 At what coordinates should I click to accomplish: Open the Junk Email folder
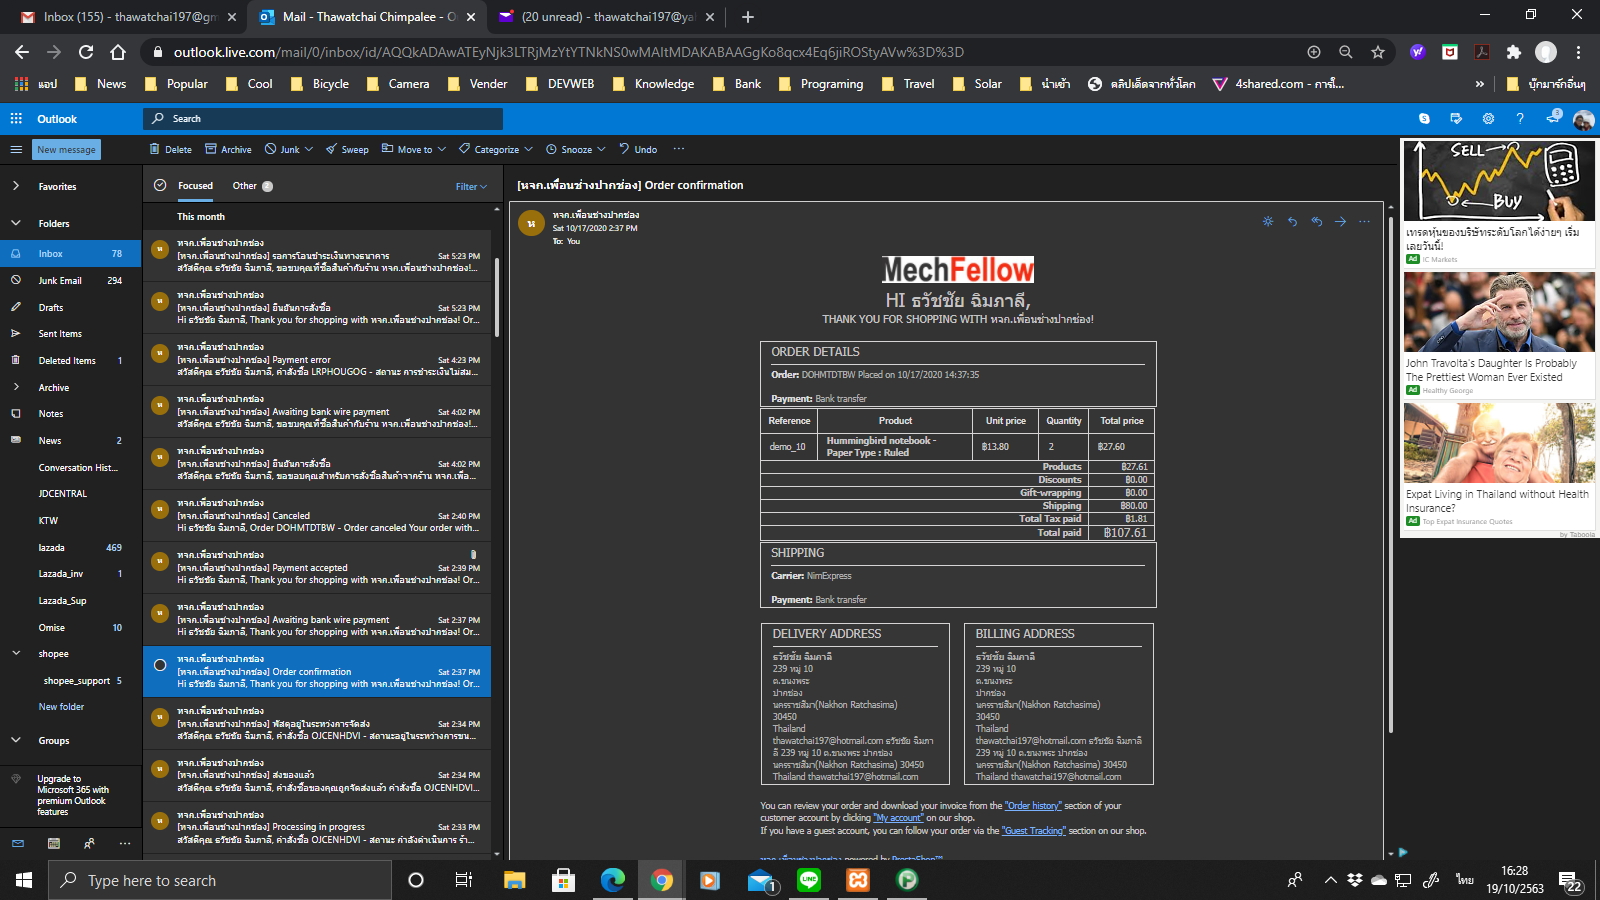tap(71, 280)
